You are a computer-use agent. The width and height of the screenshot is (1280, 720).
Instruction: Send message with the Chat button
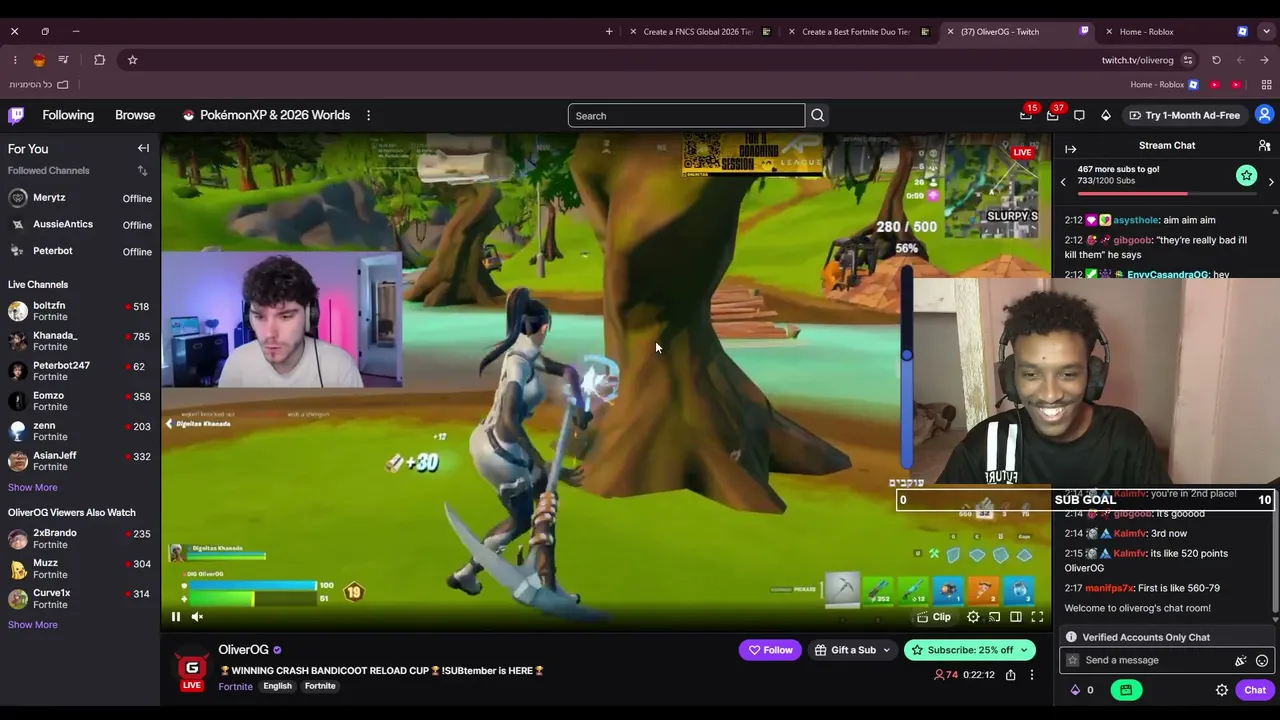click(x=1255, y=690)
